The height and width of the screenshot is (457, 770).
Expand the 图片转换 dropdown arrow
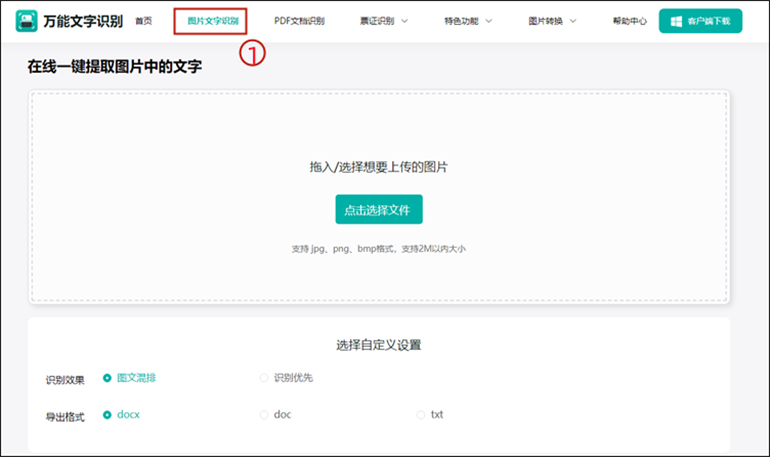[x=573, y=21]
